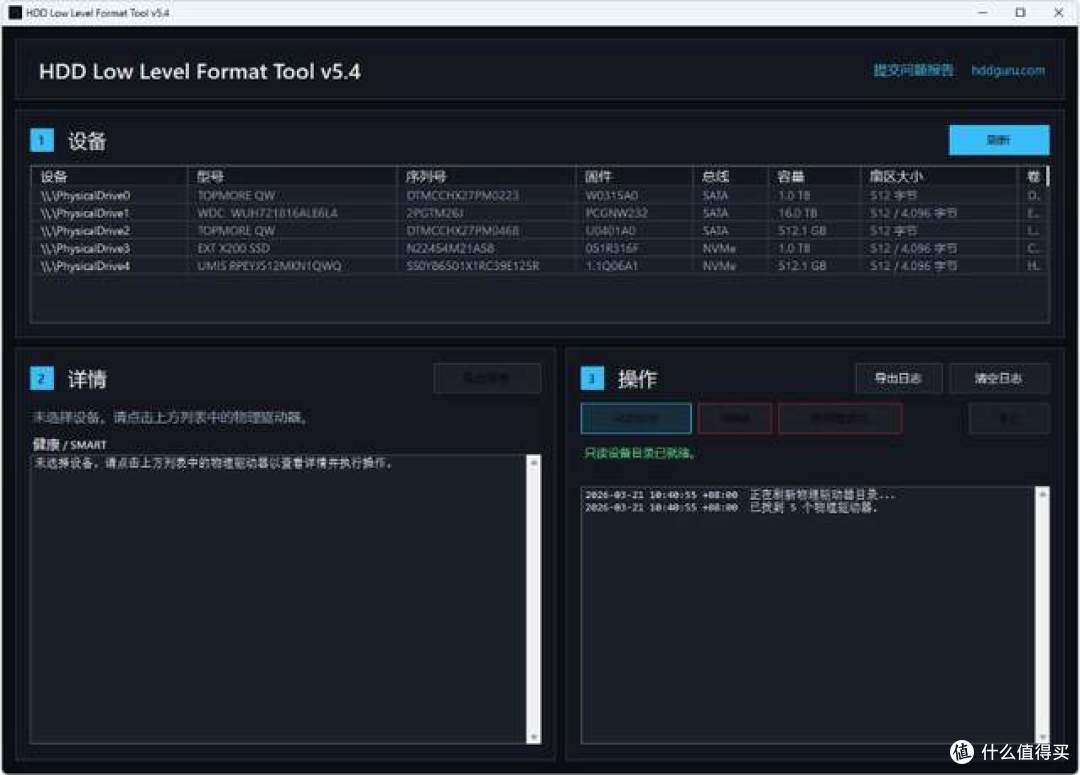Viewport: 1080px width, 775px height.
Task: Click the 导出日志 button
Action: pos(898,378)
